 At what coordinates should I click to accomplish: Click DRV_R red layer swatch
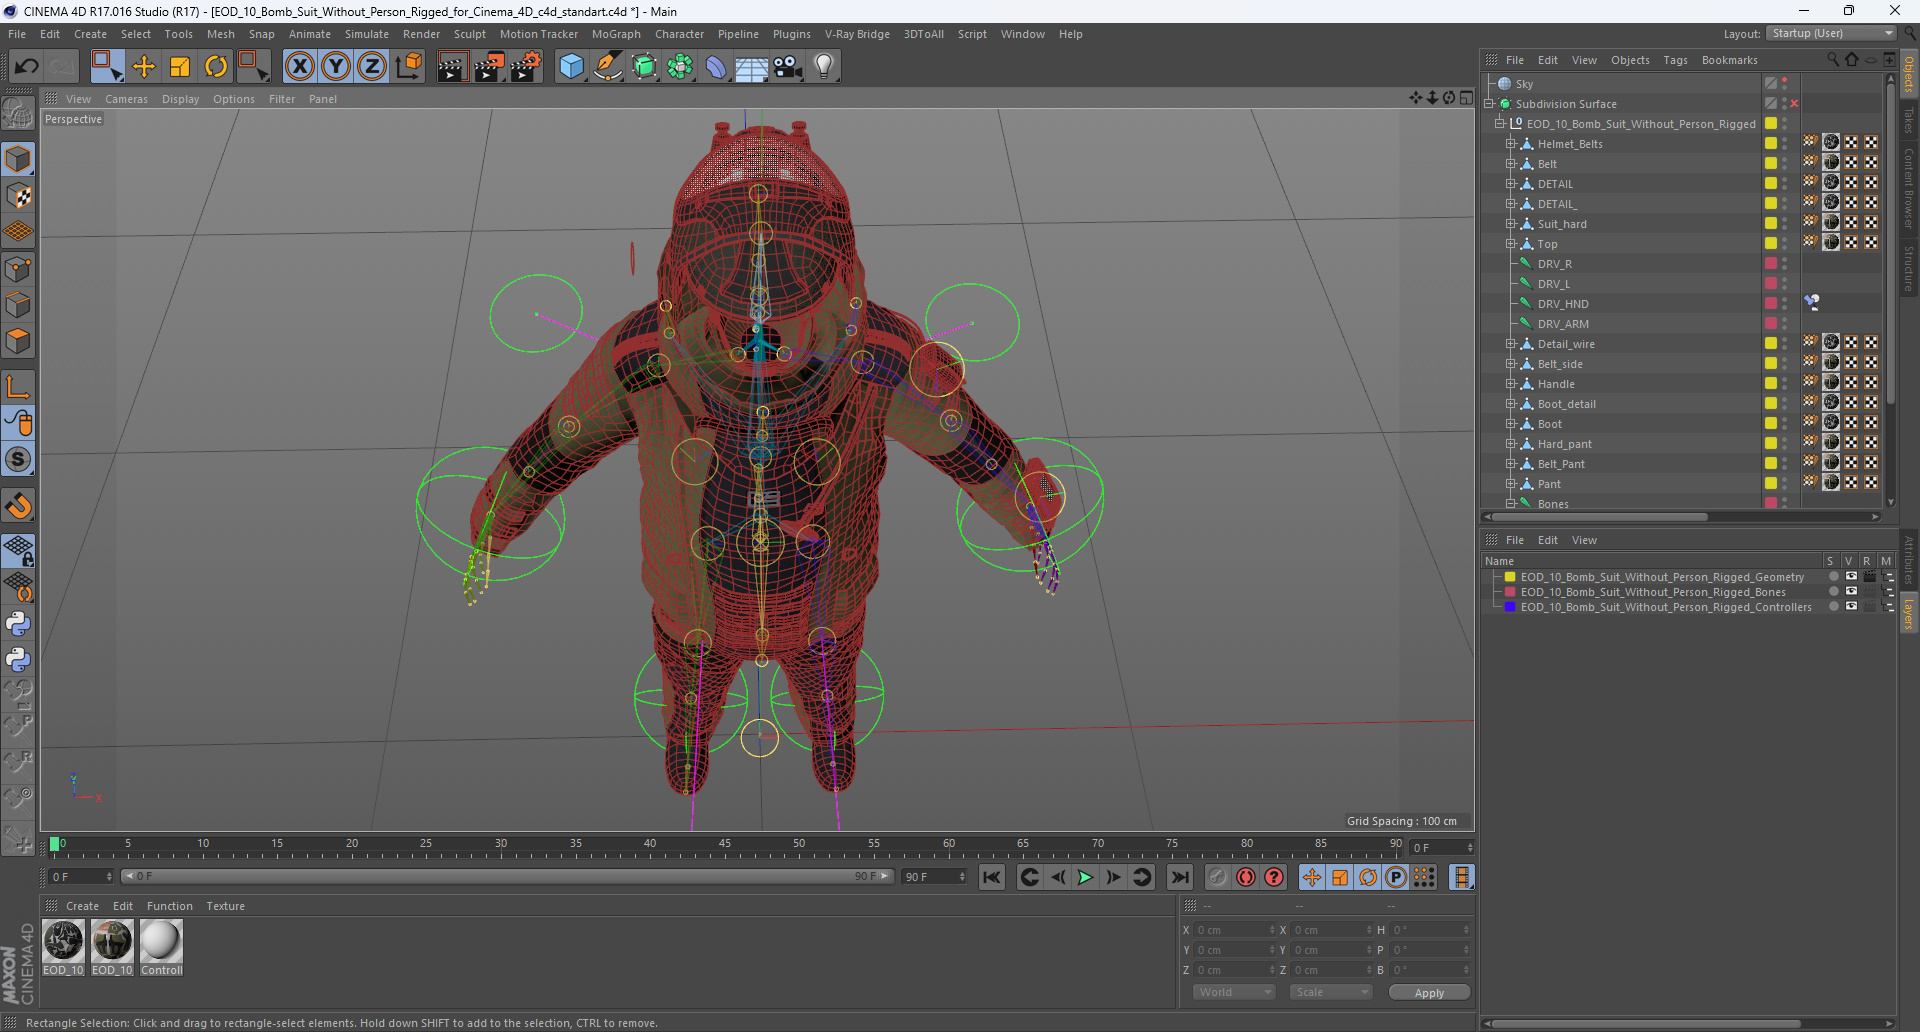pyautogui.click(x=1771, y=264)
